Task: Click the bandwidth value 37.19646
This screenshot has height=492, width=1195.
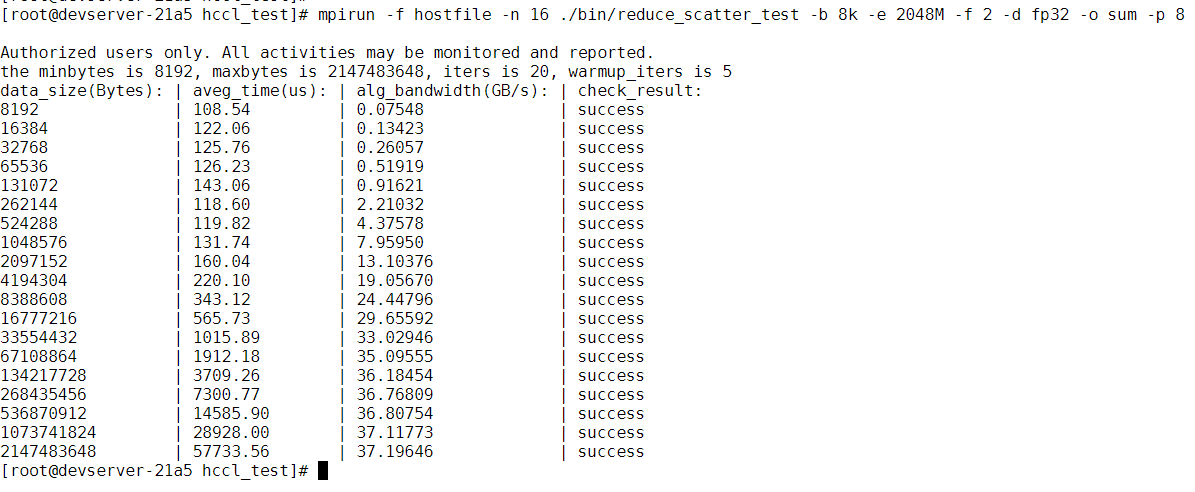Action: 396,452
